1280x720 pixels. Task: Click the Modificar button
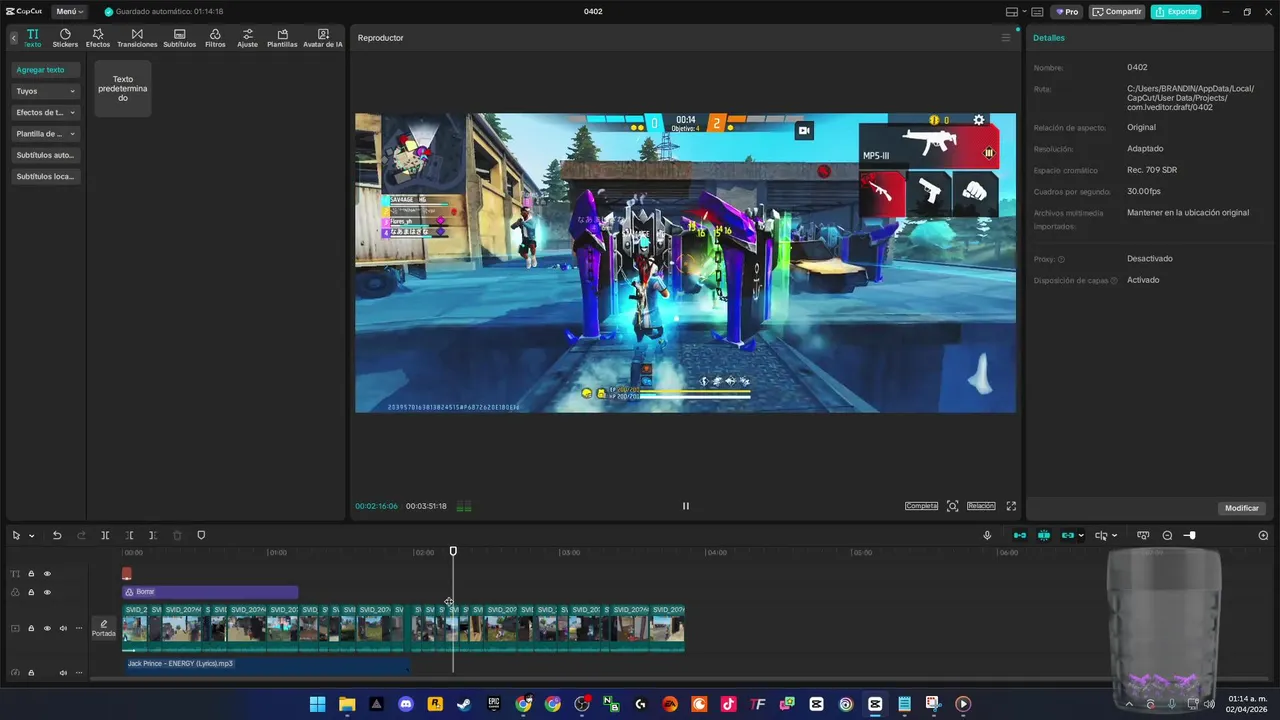[x=1242, y=508]
